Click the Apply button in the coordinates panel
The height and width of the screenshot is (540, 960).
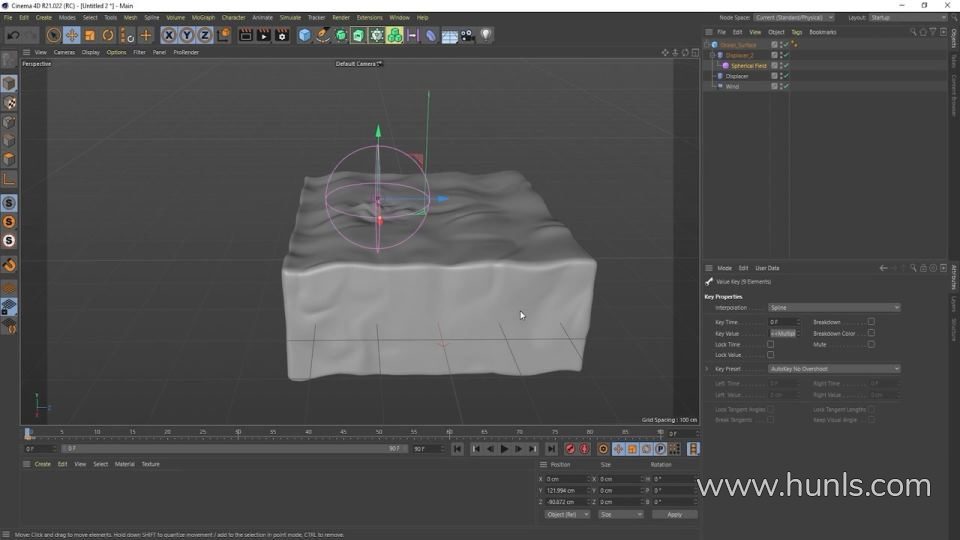(674, 514)
